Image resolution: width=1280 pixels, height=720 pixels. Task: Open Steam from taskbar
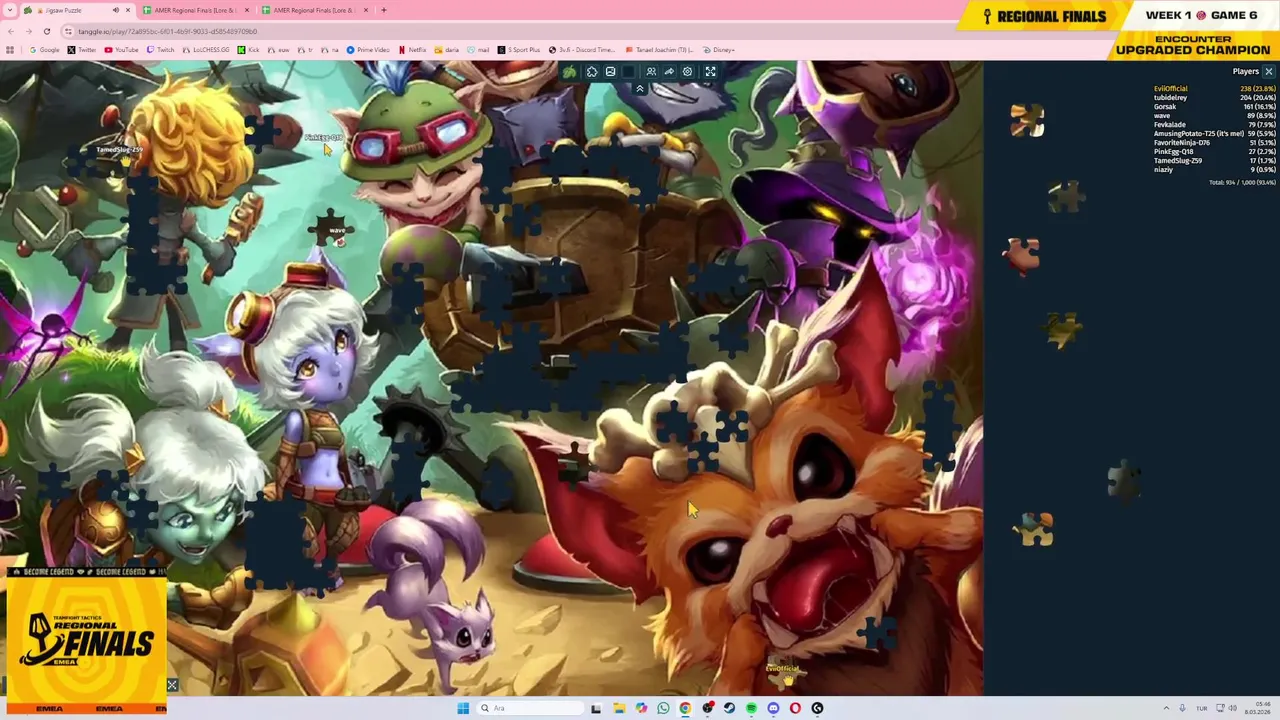pos(729,708)
